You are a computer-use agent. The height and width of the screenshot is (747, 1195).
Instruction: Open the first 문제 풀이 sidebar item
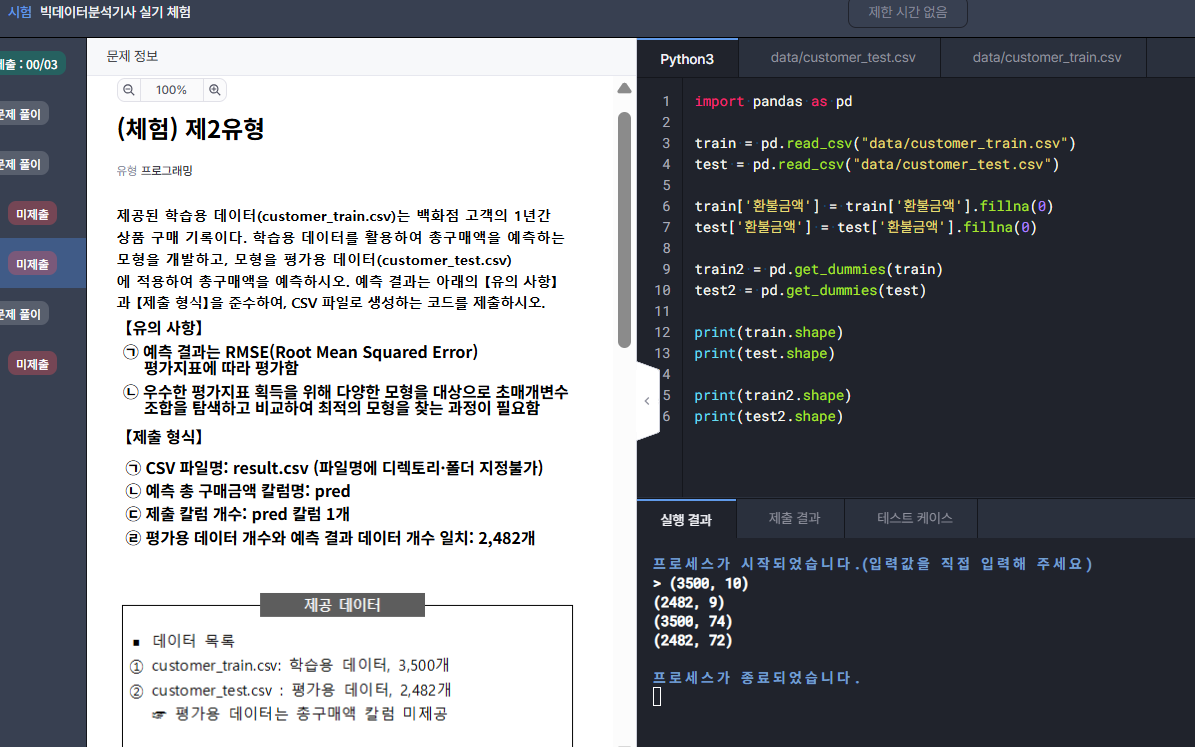click(x=23, y=114)
